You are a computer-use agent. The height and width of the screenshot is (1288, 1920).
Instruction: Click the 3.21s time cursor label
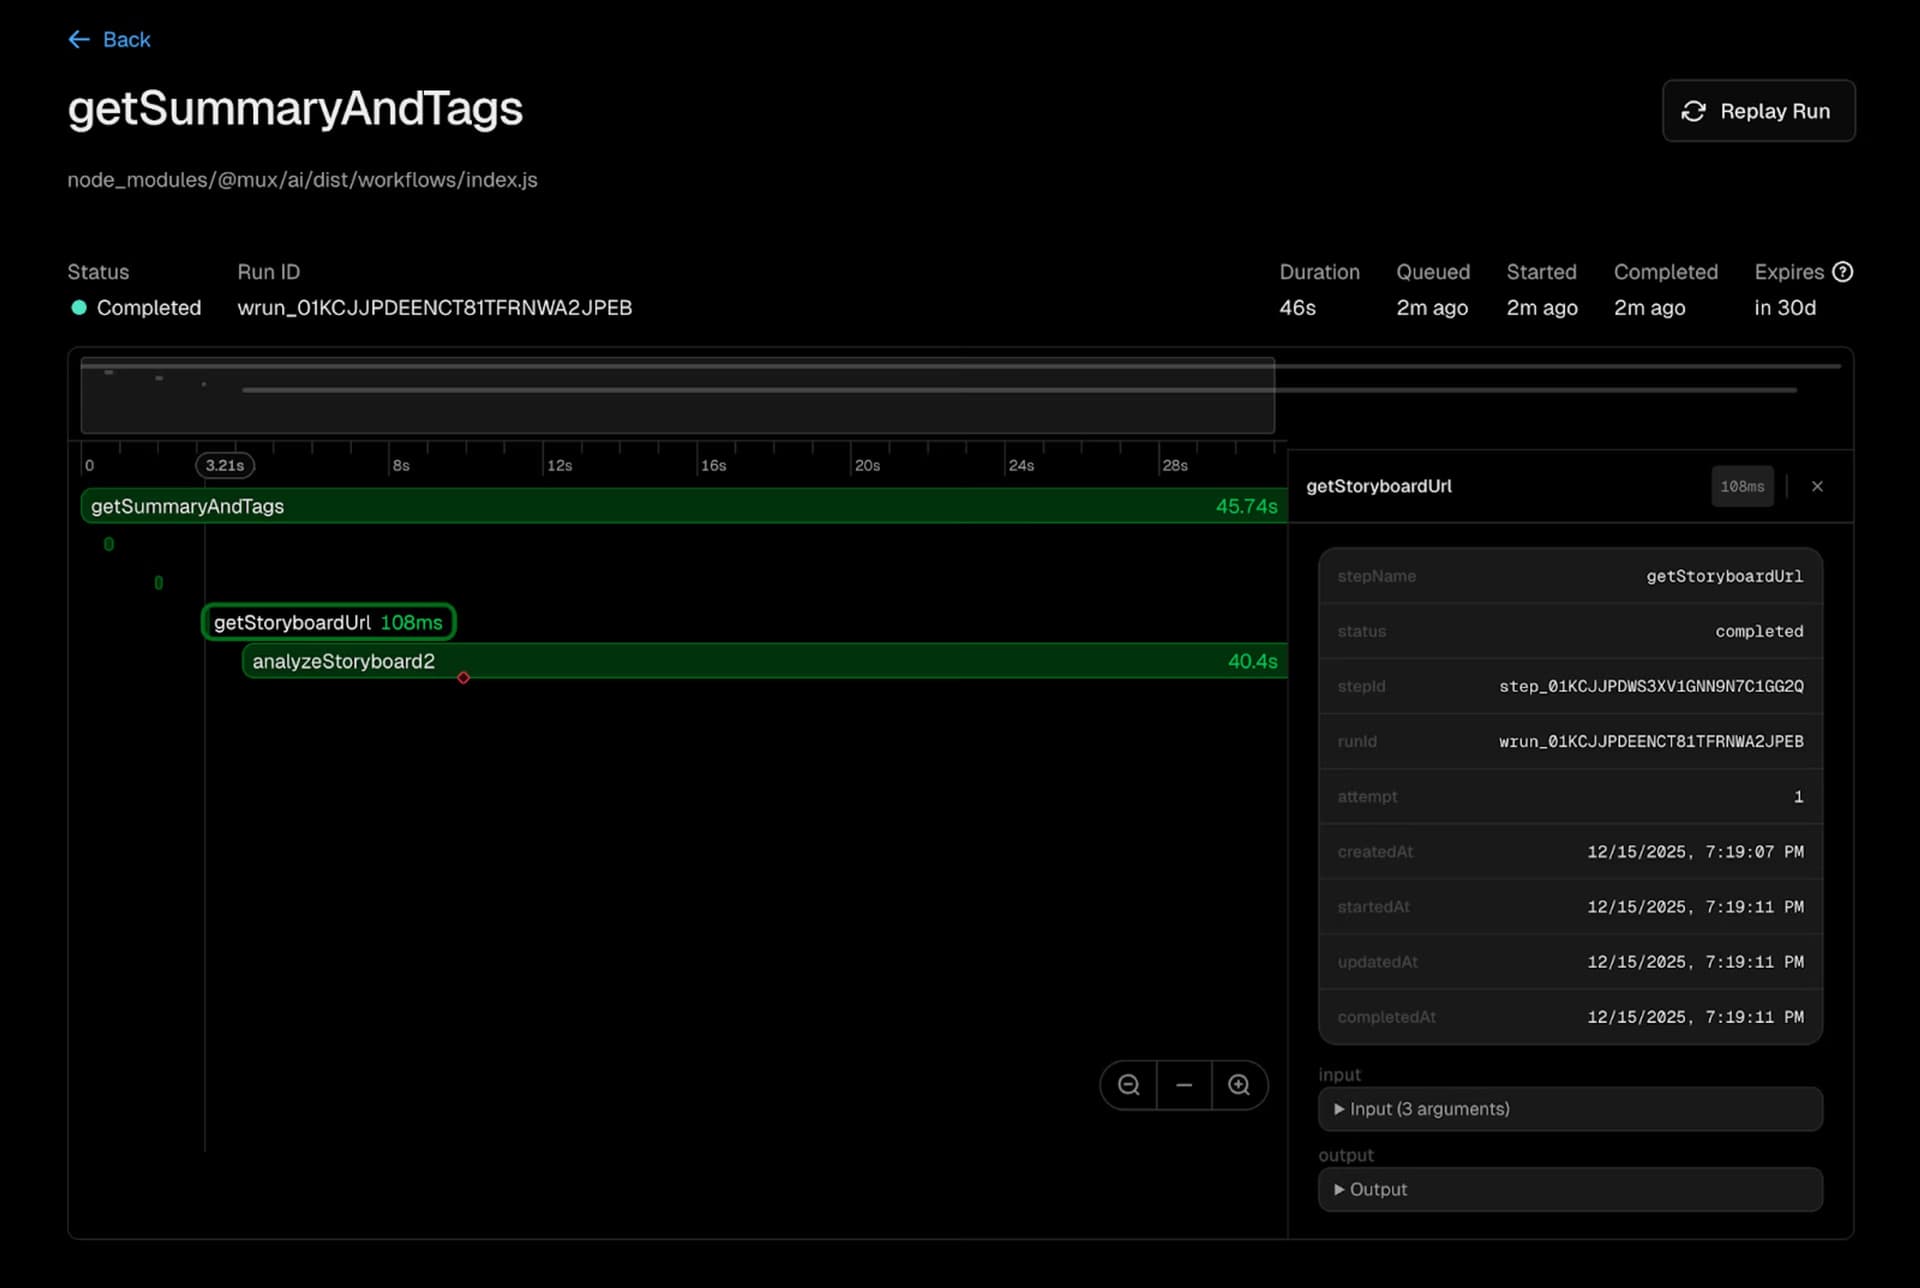[x=224, y=465]
